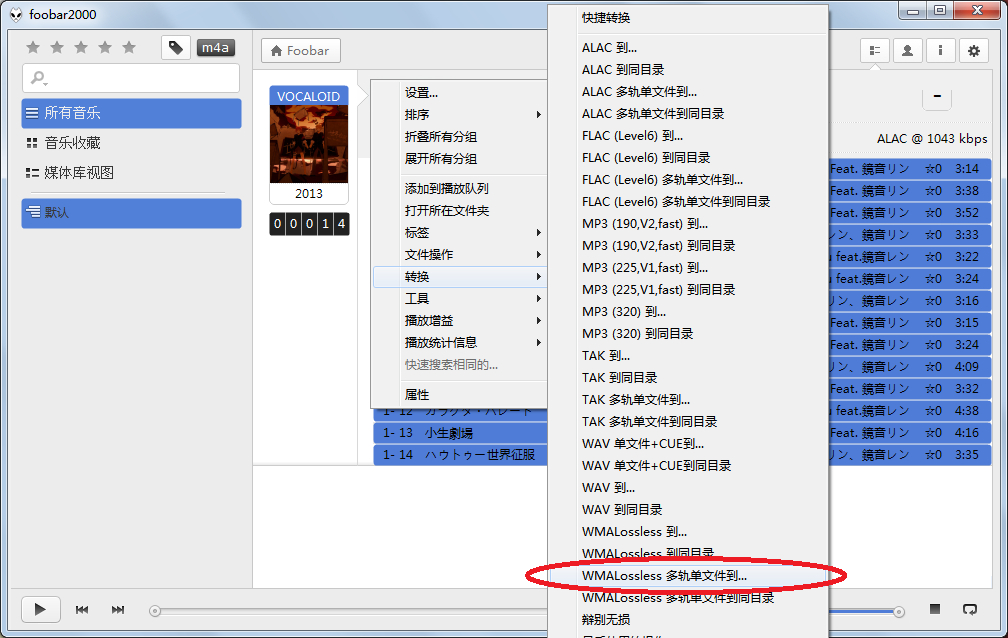This screenshot has height=638, width=1008.
Task: Choose WAV 单文件+CUE到...
Action: coord(688,443)
